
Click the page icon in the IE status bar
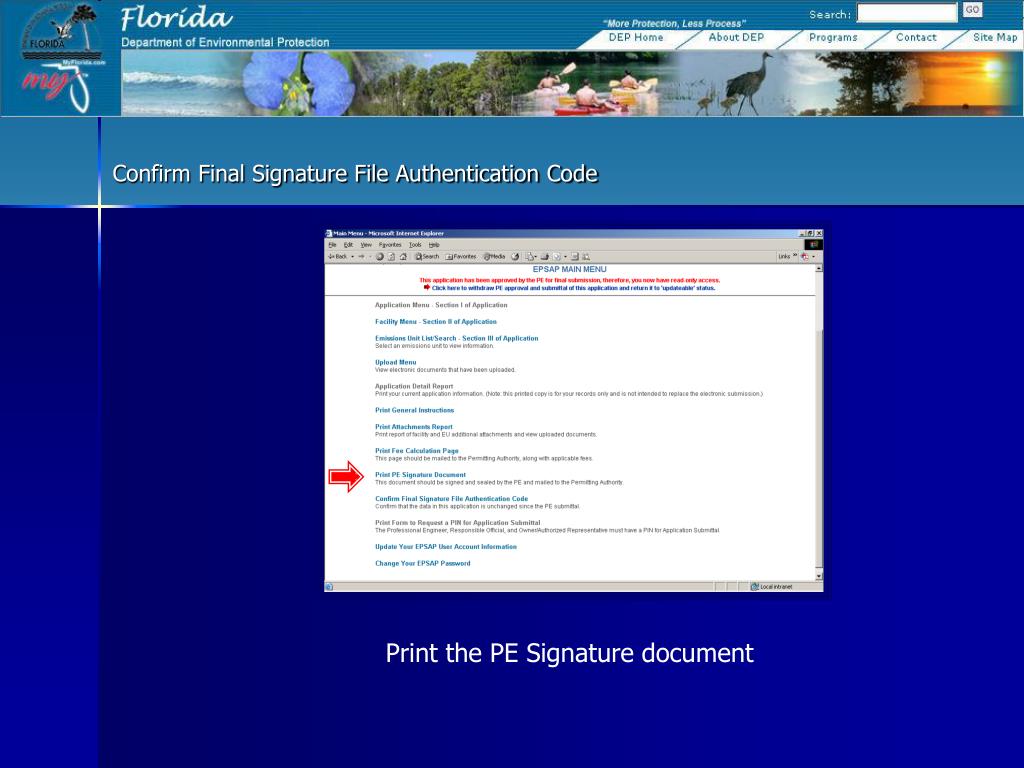point(329,586)
